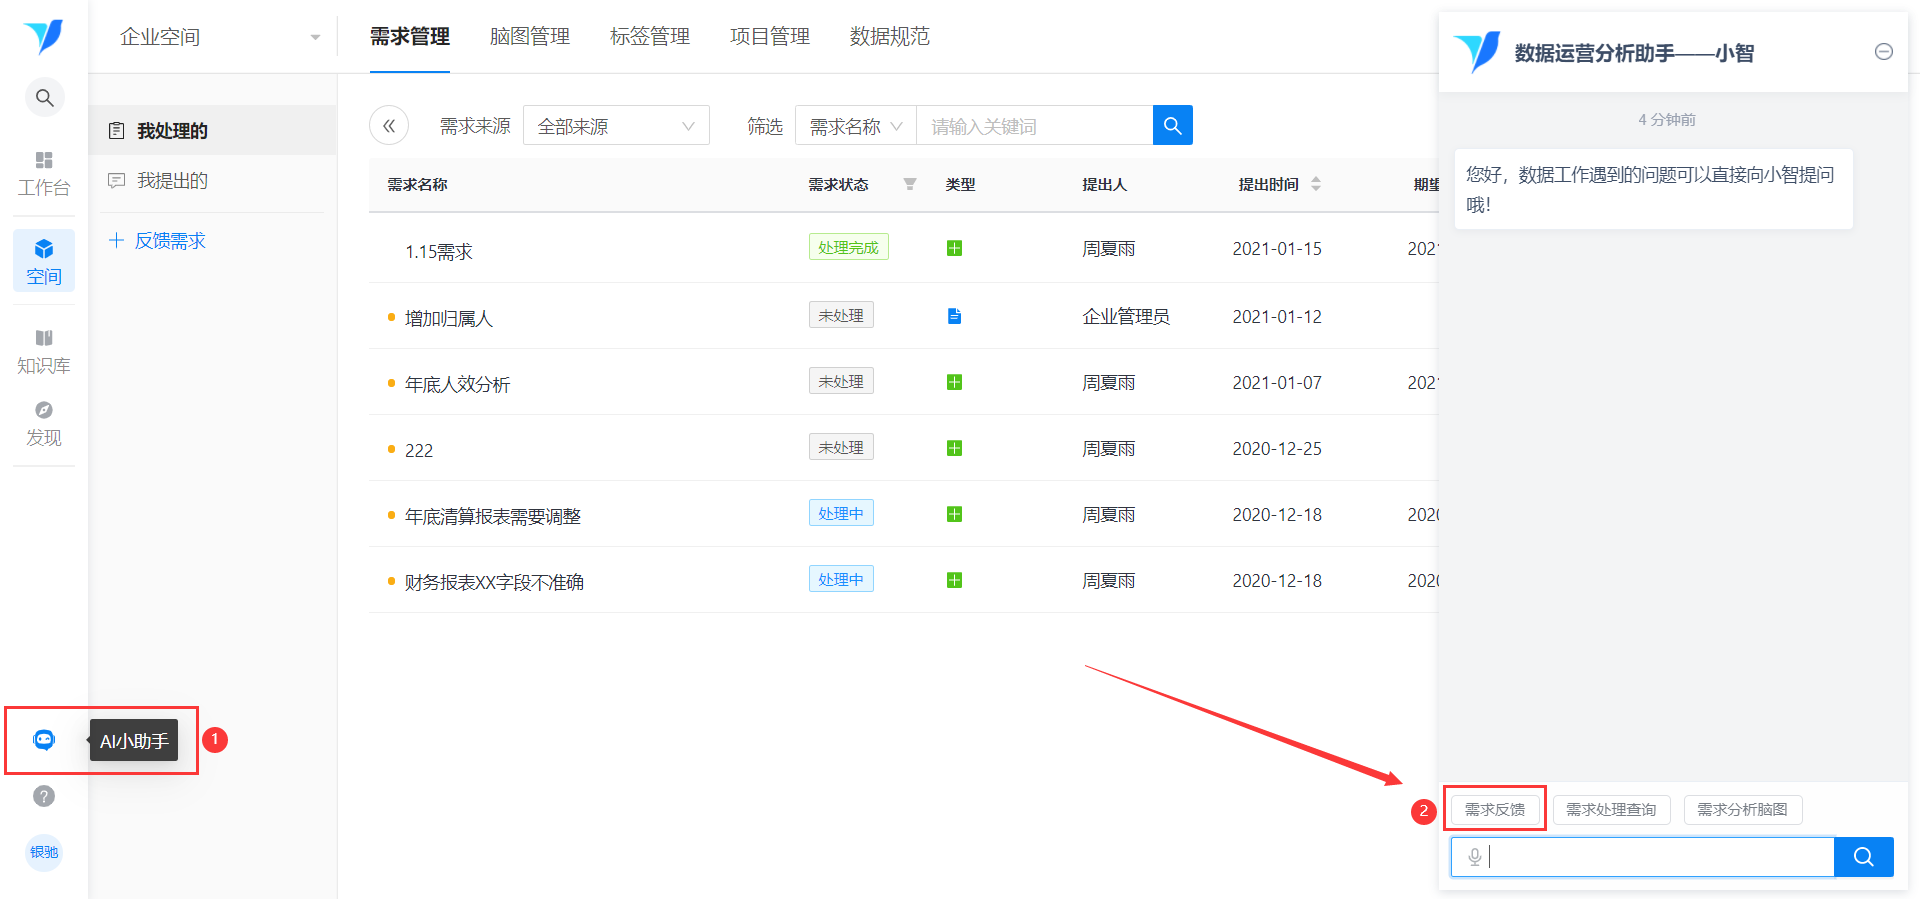1920x899 pixels.
Task: Click the microphone icon in chat input
Action: [1474, 857]
